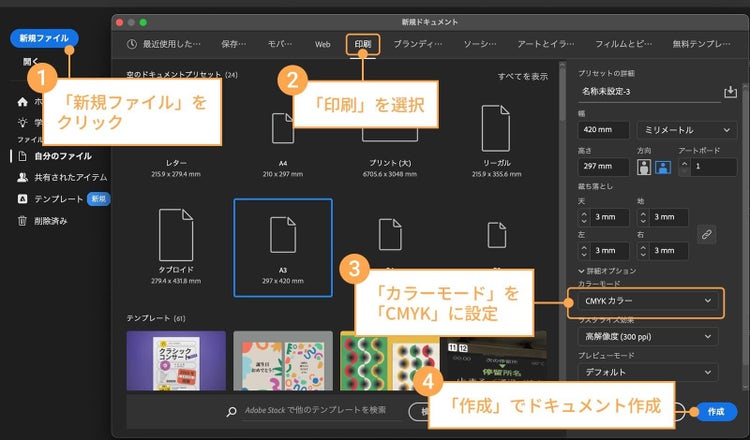Image resolution: width=750 pixels, height=440 pixels.
Task: Select the リーガル preset icon
Action: (496, 128)
